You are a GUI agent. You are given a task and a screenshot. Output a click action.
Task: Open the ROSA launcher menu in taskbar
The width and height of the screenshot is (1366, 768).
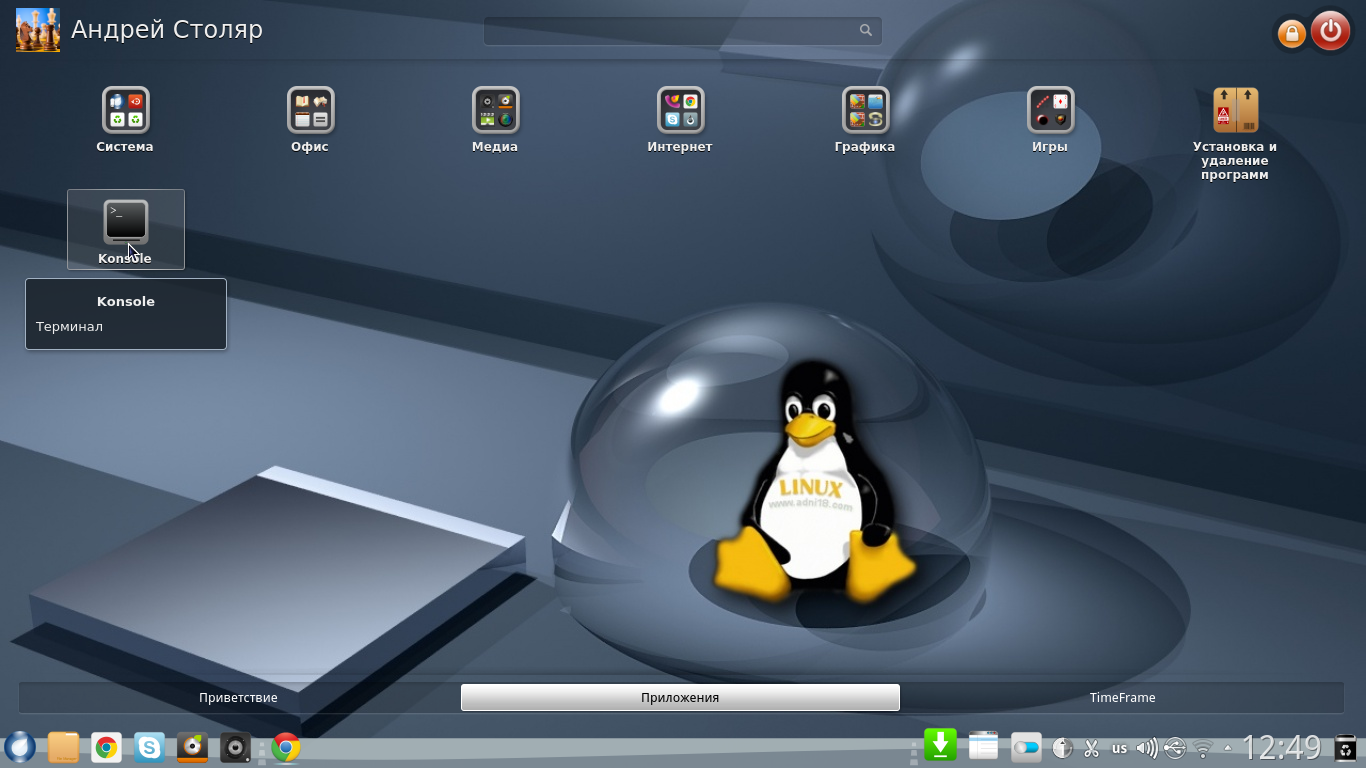coord(20,747)
